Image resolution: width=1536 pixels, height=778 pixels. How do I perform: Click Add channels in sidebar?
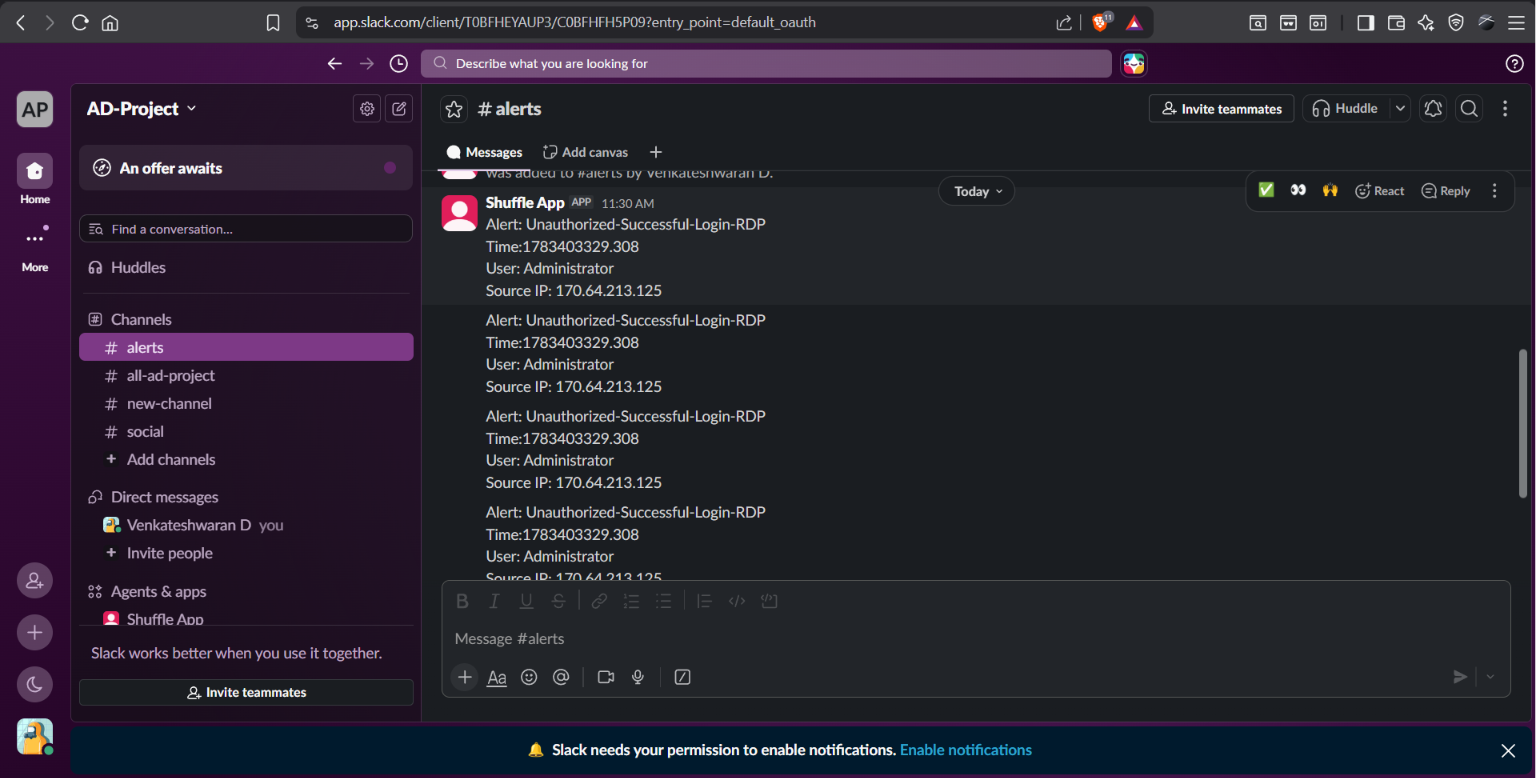tap(246, 459)
